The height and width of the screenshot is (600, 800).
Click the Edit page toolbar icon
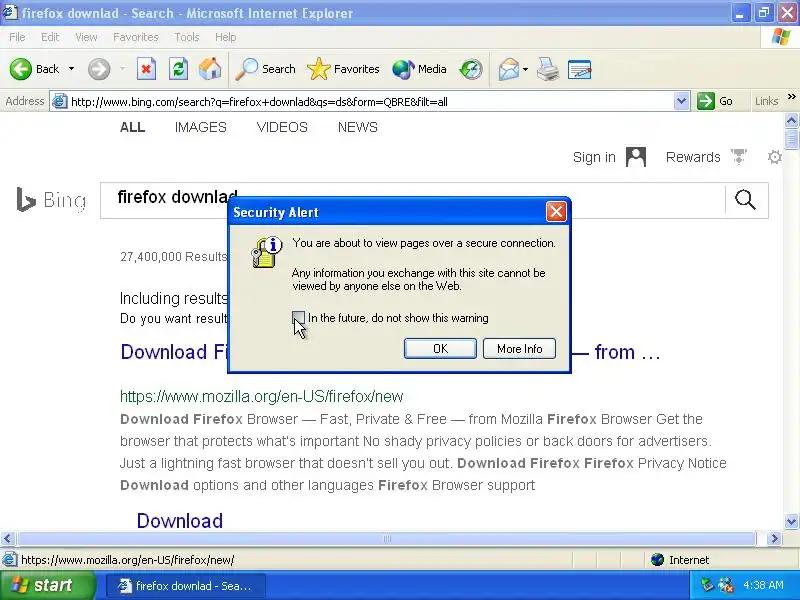[580, 69]
